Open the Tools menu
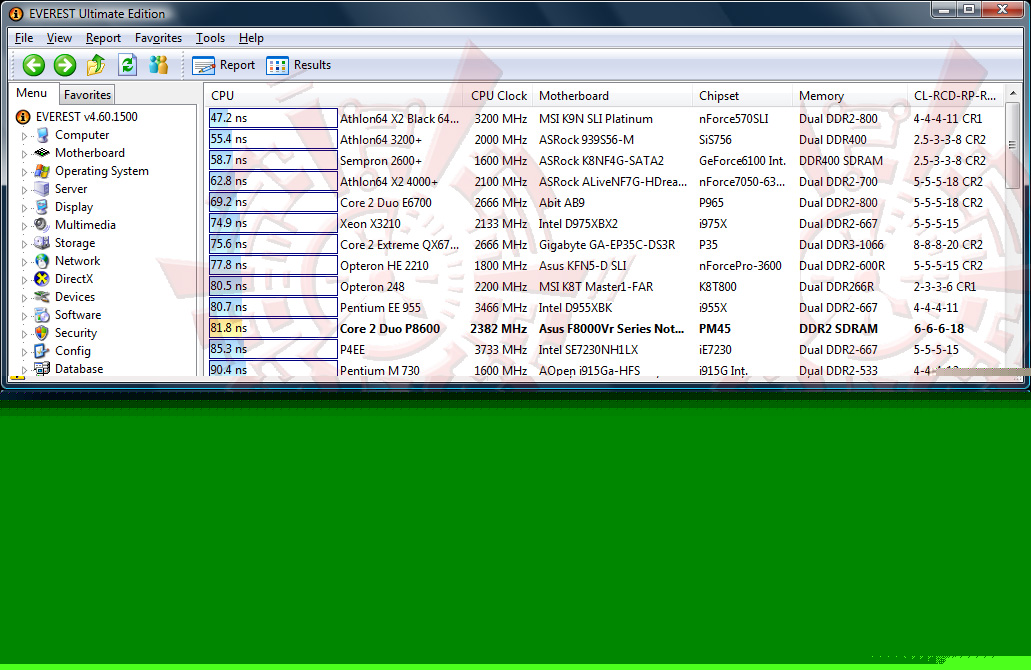The height and width of the screenshot is (670, 1031). pos(210,38)
